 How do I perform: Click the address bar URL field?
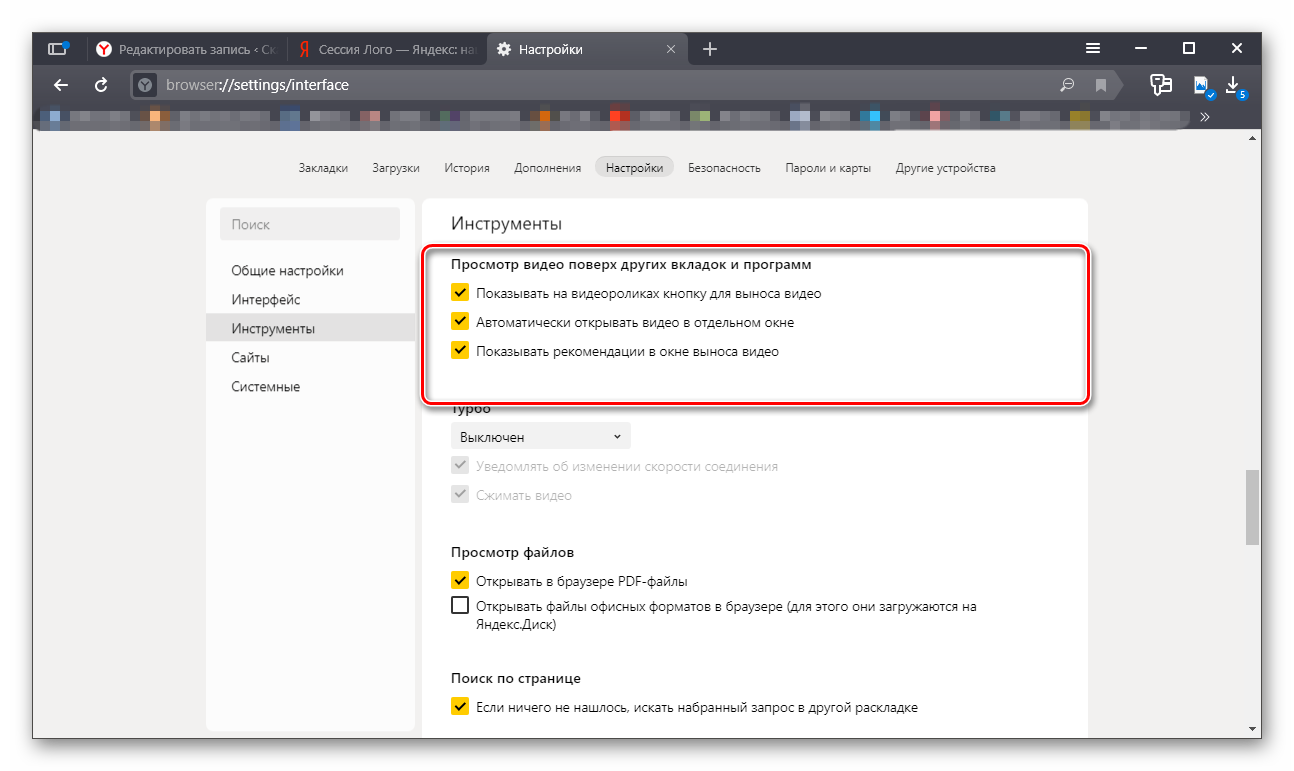coord(600,85)
